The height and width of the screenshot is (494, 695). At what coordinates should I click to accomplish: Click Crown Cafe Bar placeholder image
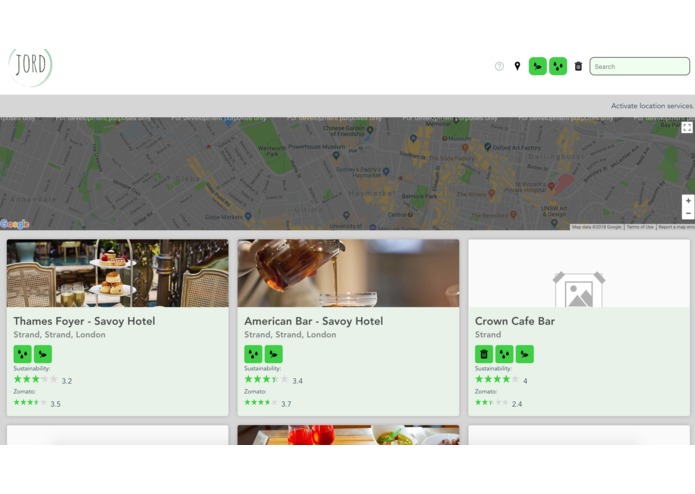coord(579,273)
